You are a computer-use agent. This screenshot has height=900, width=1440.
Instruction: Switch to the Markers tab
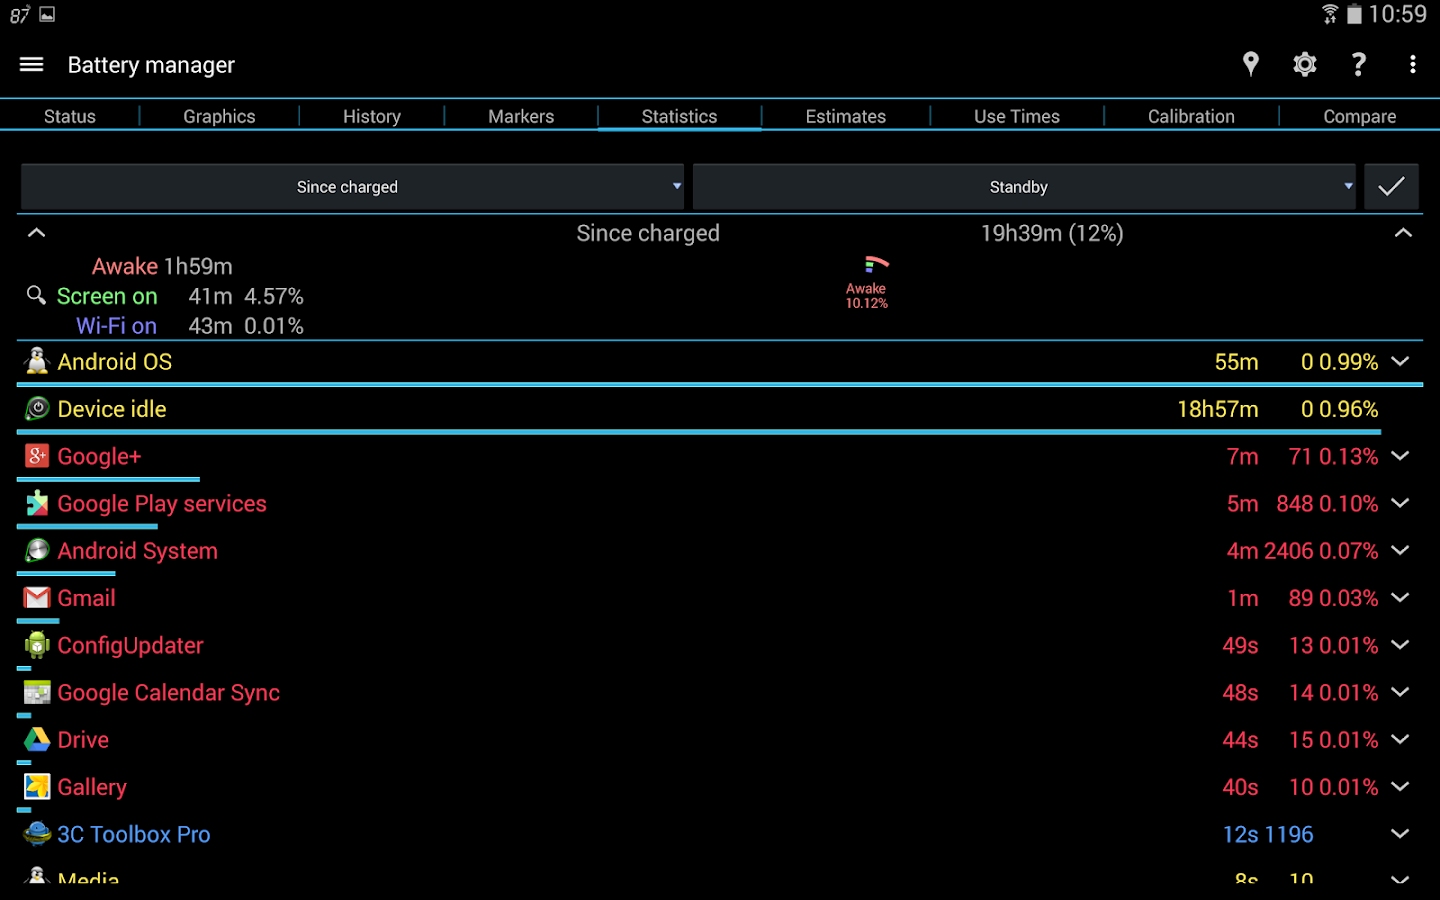[521, 116]
